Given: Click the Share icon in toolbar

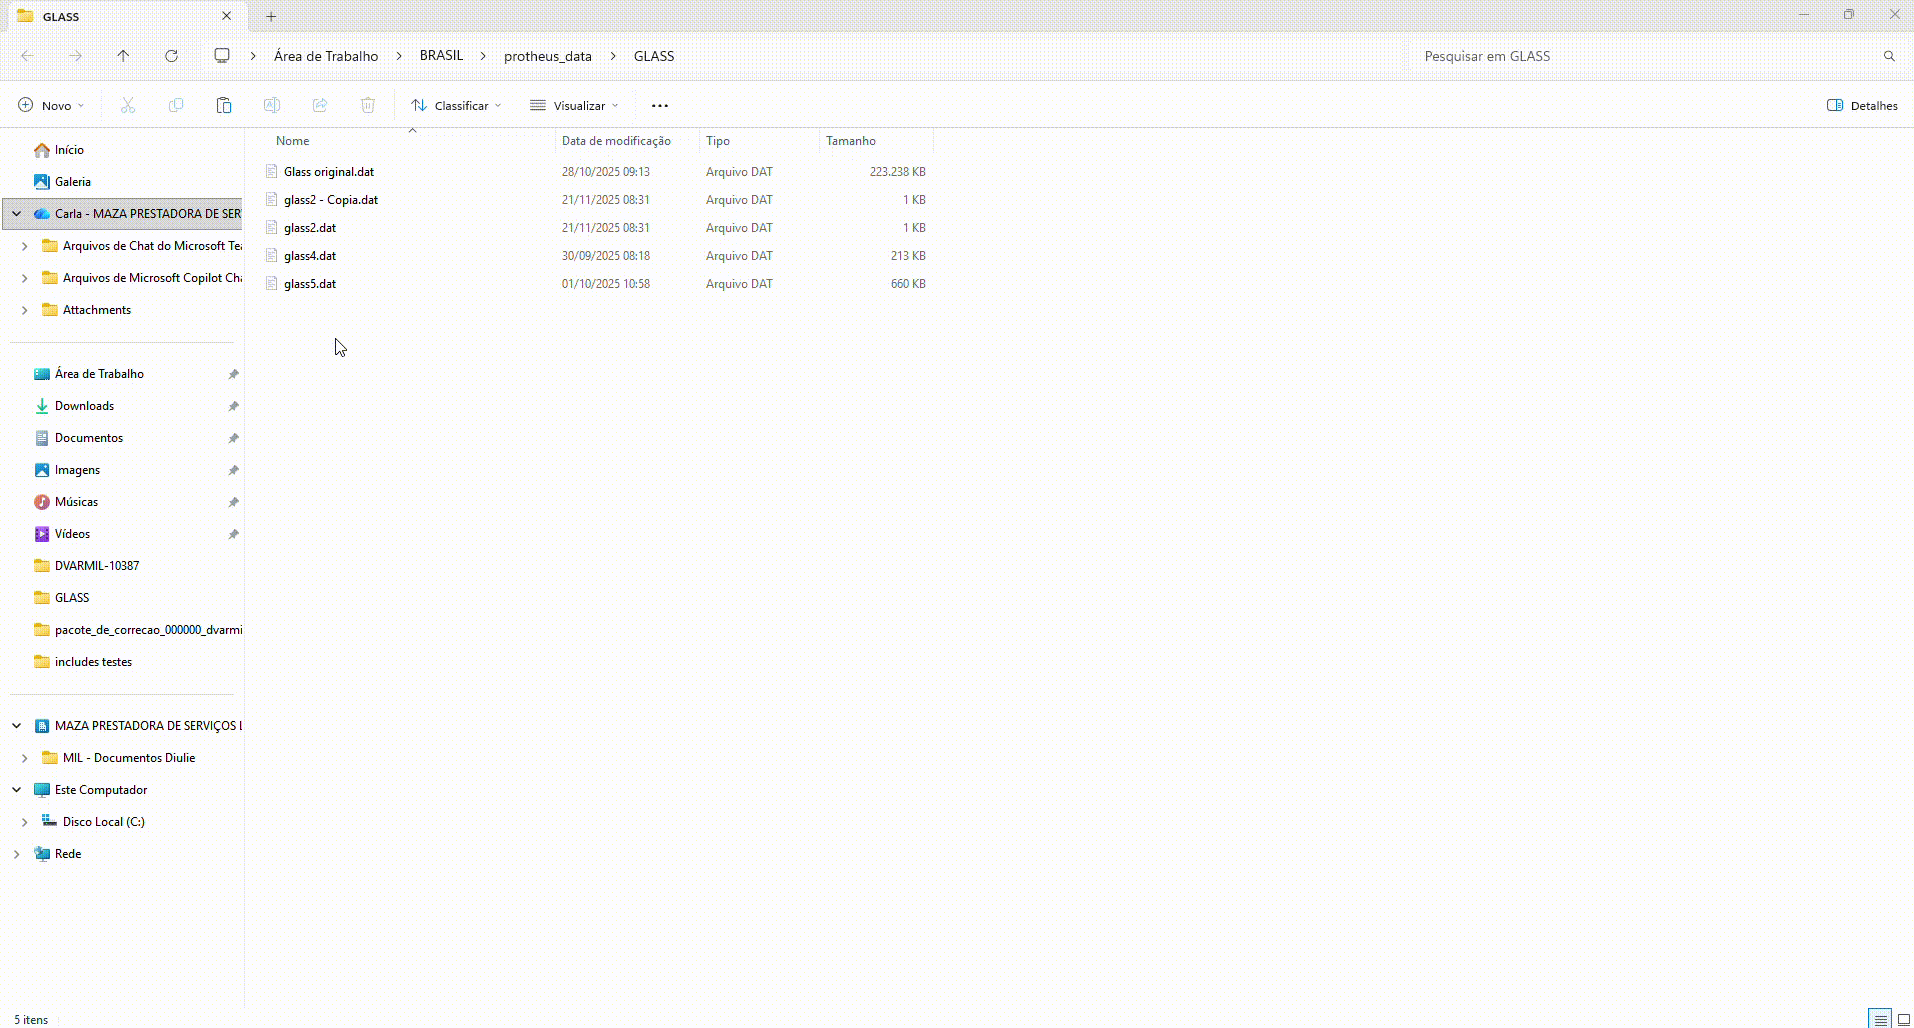Looking at the screenshot, I should tap(320, 105).
